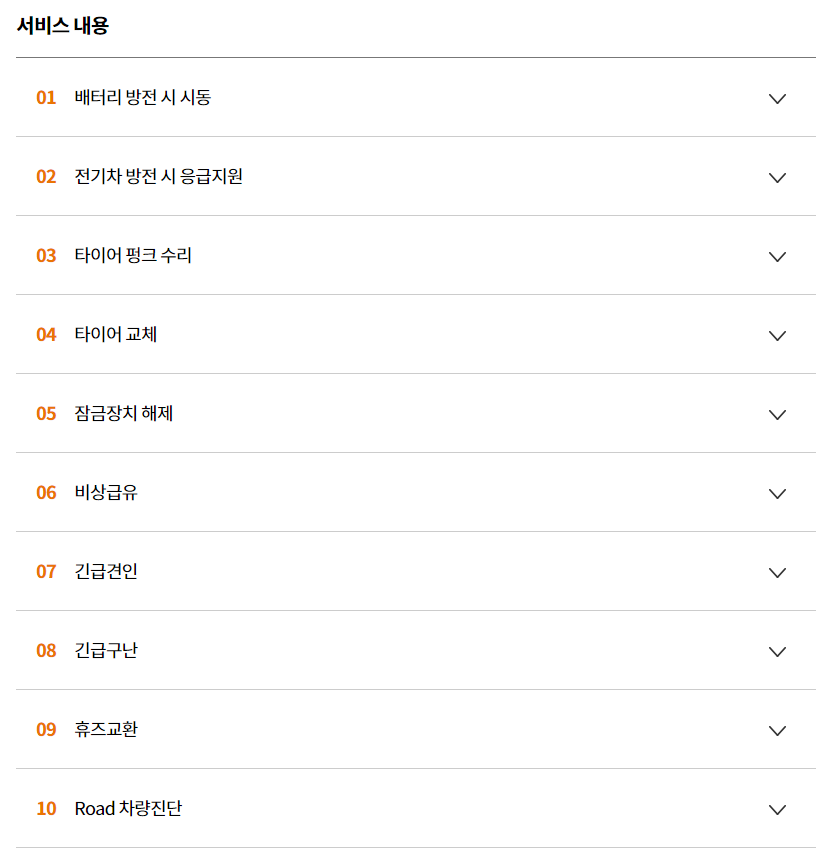Click the chevron on the Road 차량진단 row
This screenshot has width=831, height=861.
click(x=776, y=809)
